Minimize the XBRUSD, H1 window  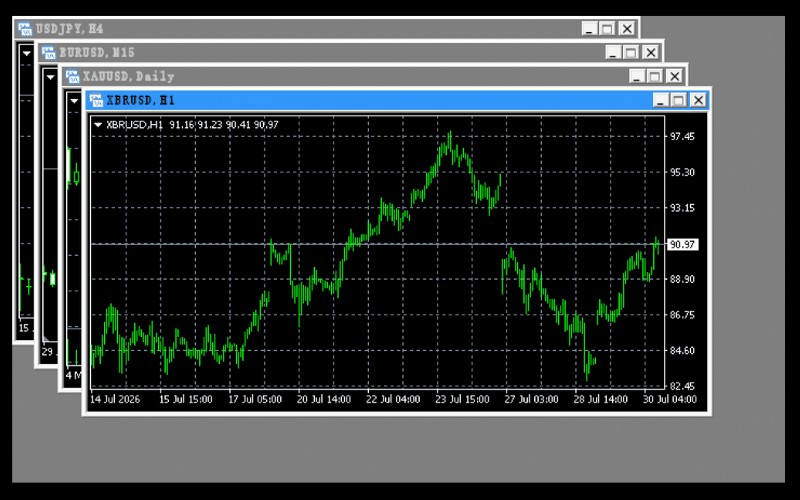(x=661, y=100)
